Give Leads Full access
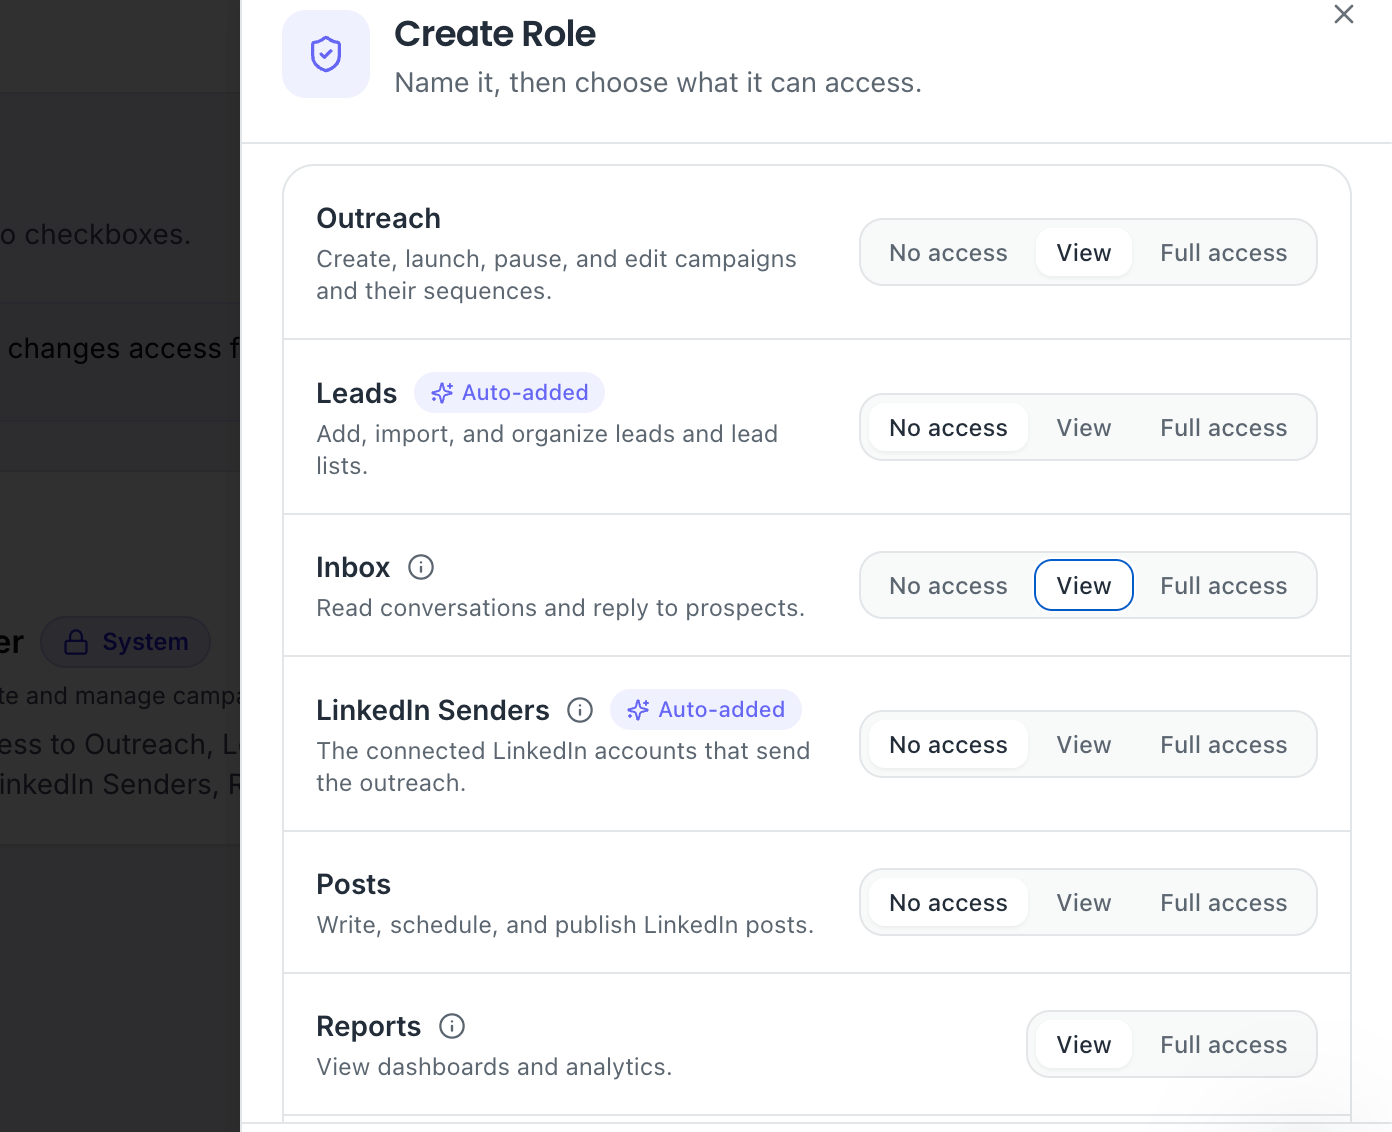This screenshot has width=1392, height=1132. pyautogui.click(x=1224, y=428)
